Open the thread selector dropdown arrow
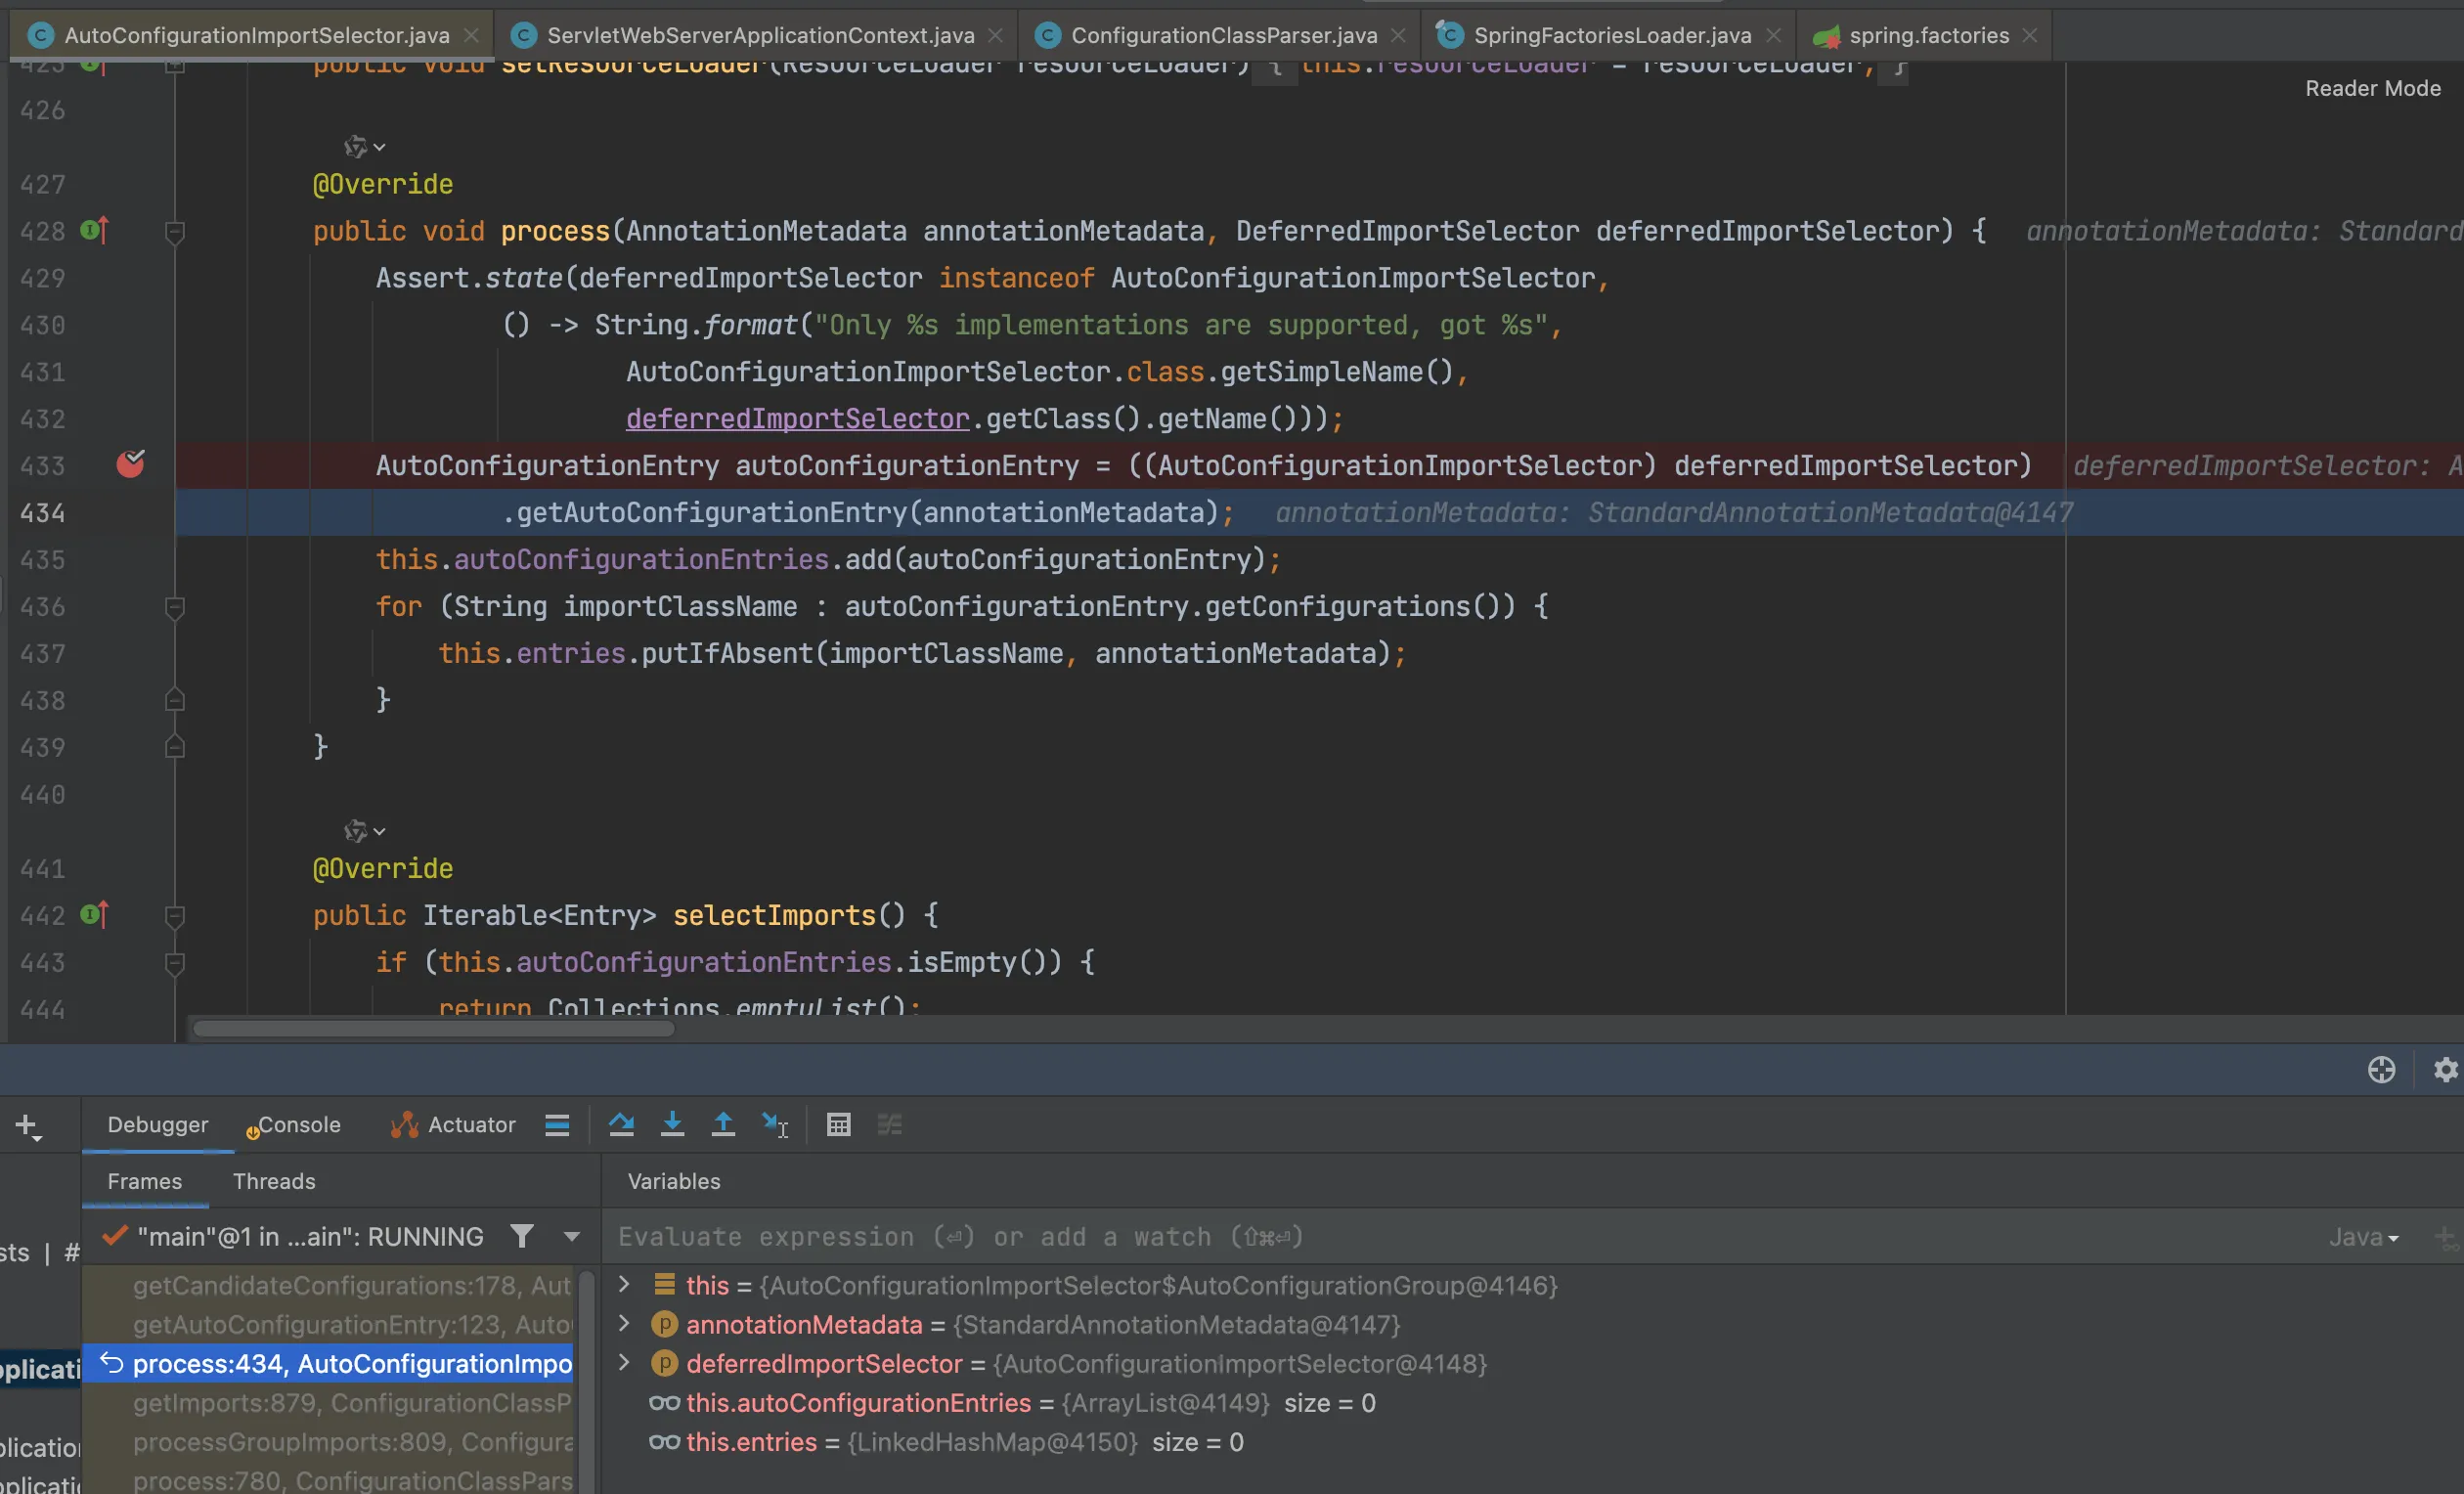This screenshot has height=1494, width=2464. [571, 1236]
